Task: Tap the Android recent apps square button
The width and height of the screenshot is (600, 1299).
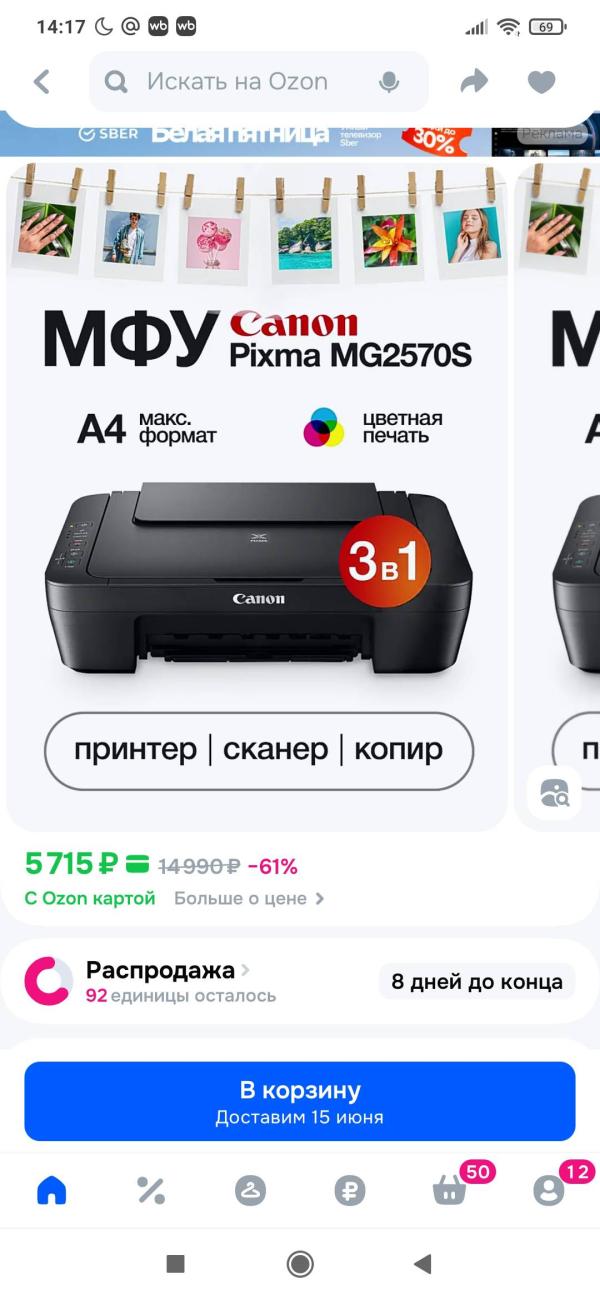Action: 175,1264
